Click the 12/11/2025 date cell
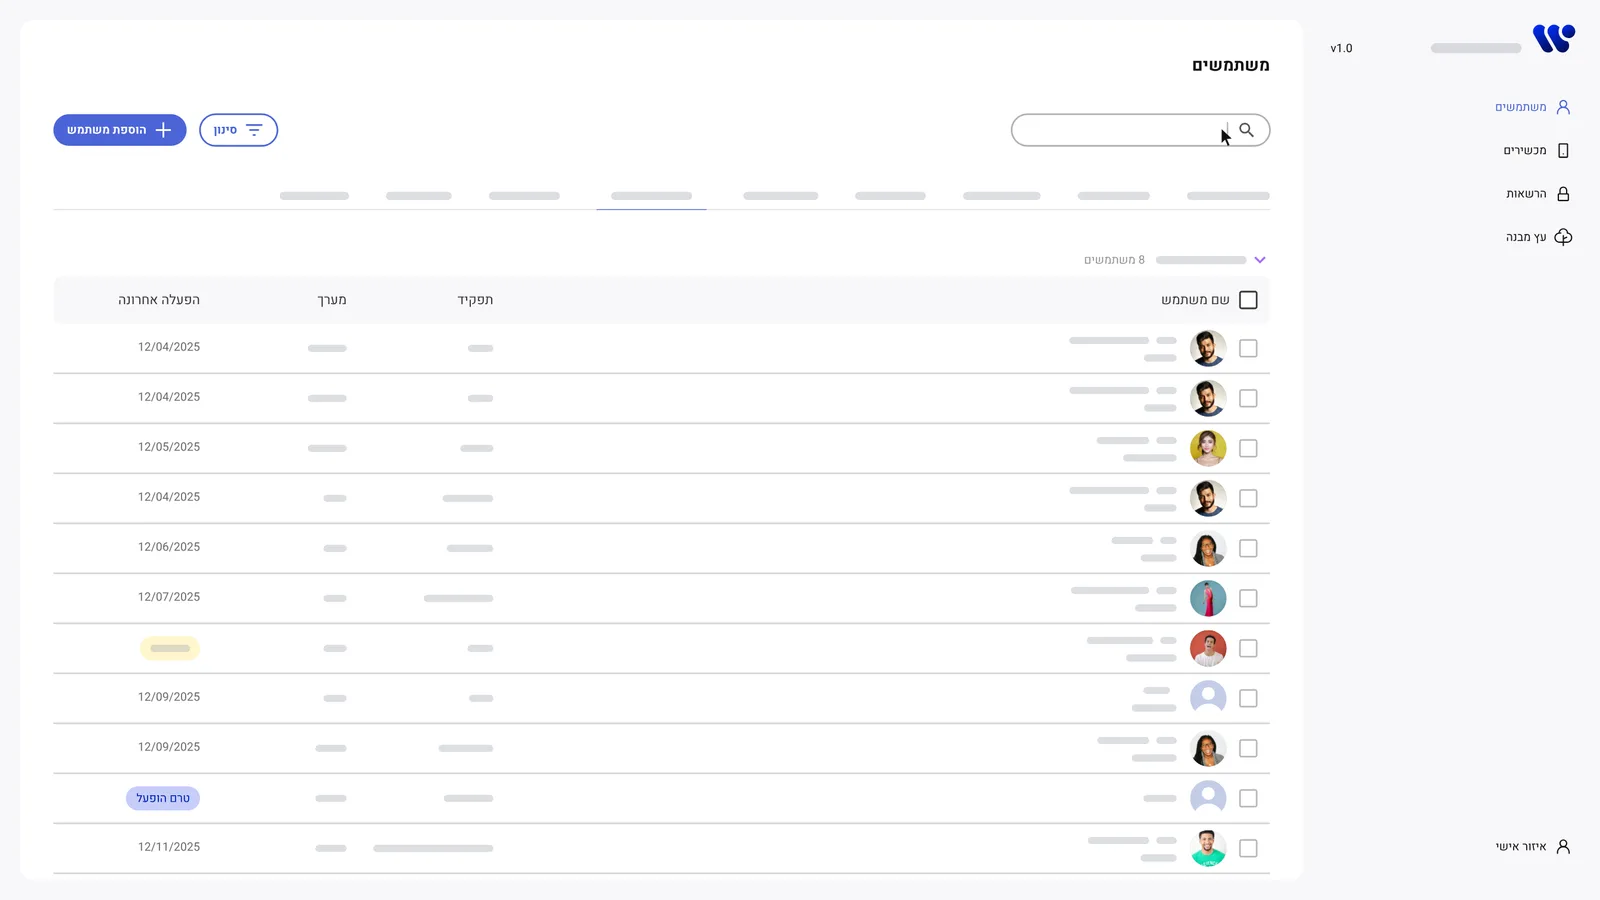Image resolution: width=1600 pixels, height=900 pixels. point(169,847)
